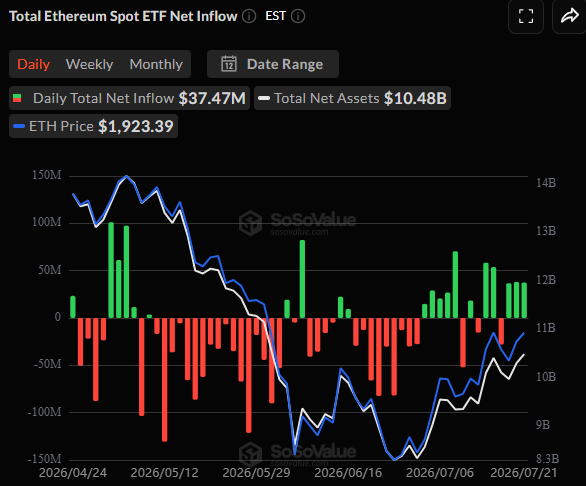586x486 pixels.
Task: Click the blue ETH Price legend swatch
Action: point(19,126)
